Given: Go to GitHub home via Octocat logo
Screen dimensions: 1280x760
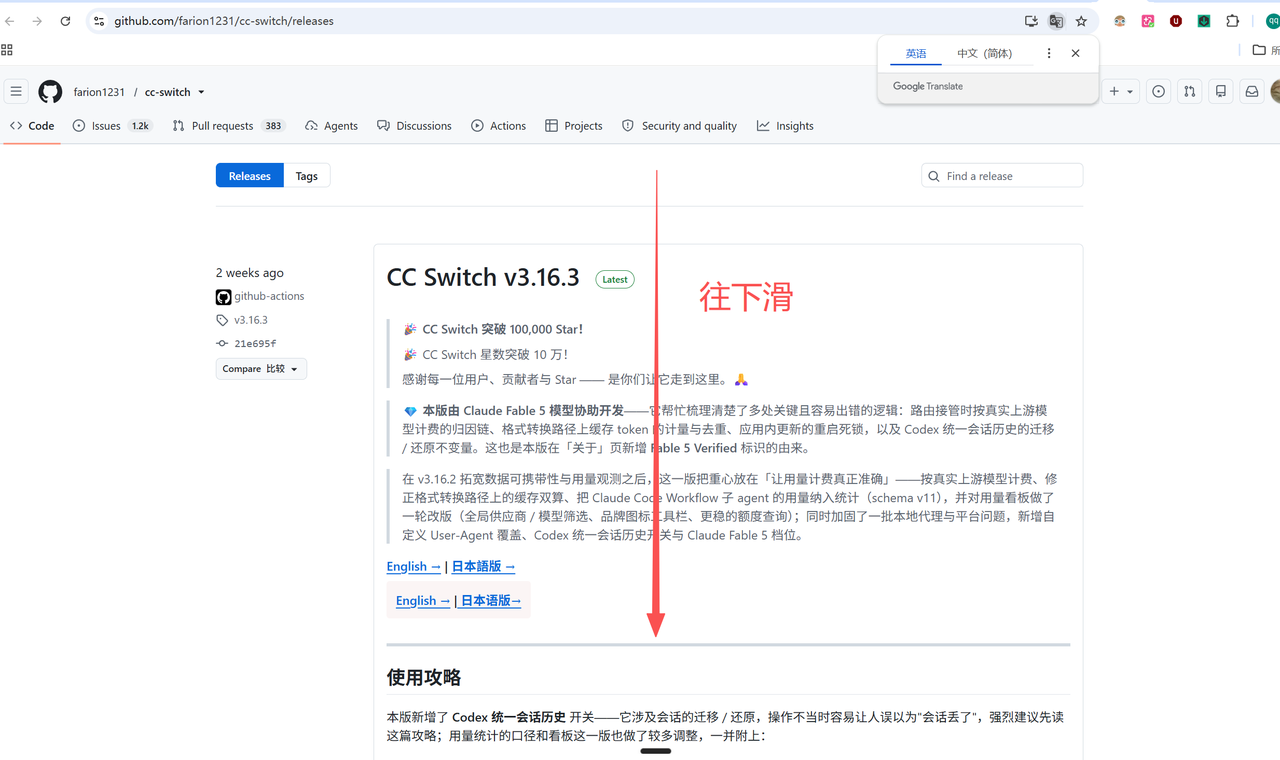Looking at the screenshot, I should (50, 92).
